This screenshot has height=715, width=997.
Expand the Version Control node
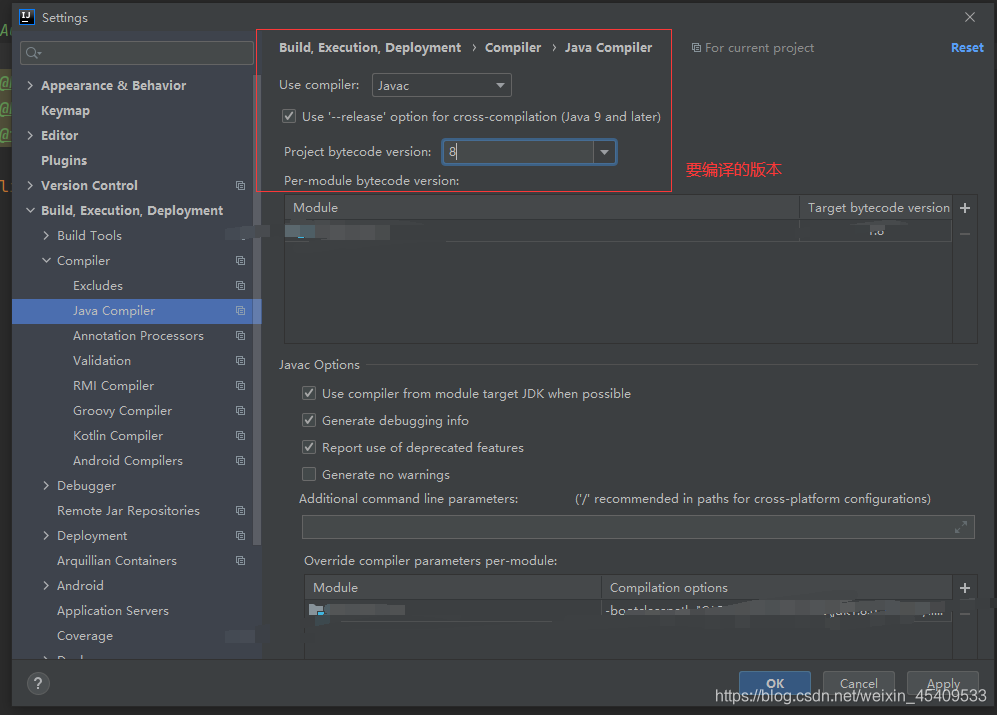30,186
